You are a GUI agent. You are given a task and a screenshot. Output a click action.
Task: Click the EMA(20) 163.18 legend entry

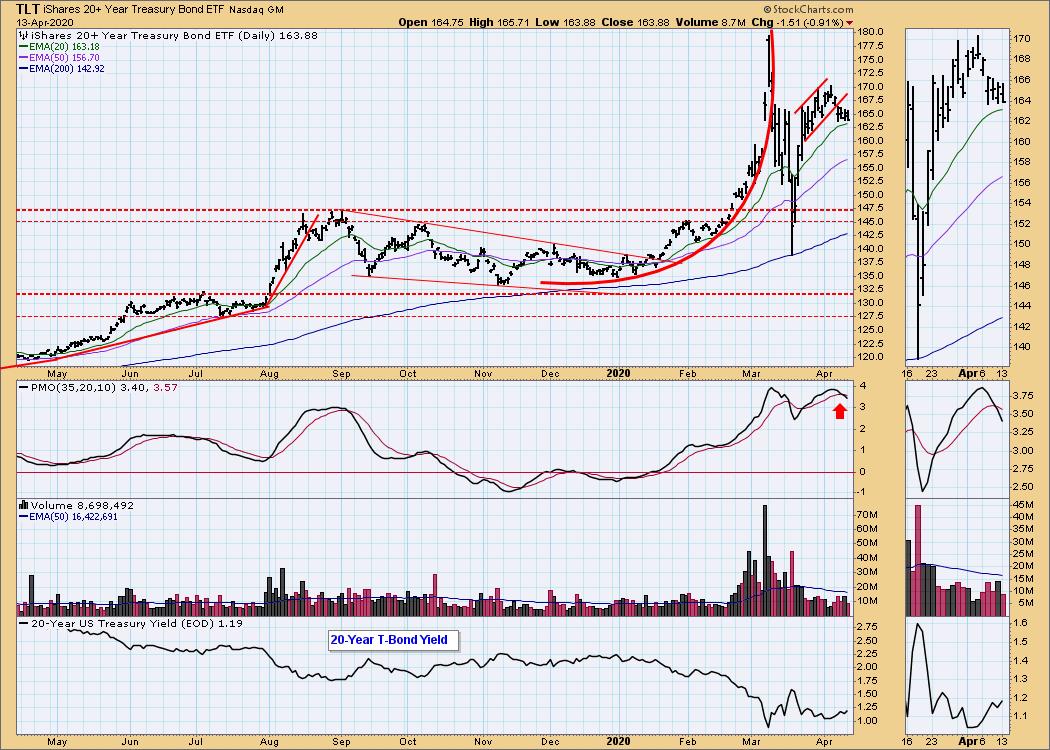coord(59,47)
